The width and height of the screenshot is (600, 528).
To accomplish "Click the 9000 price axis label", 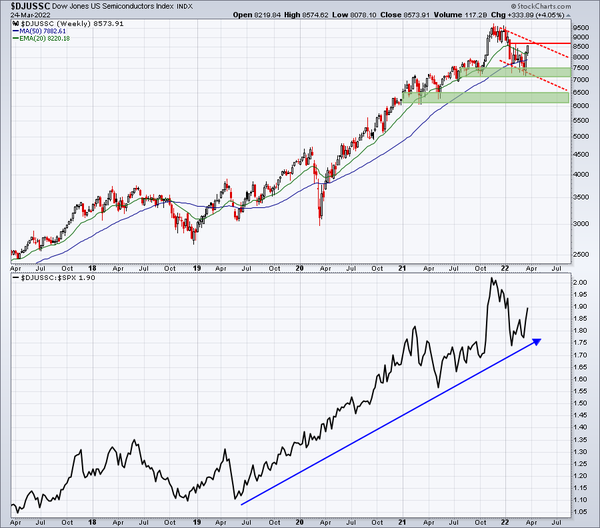I will [580, 37].
